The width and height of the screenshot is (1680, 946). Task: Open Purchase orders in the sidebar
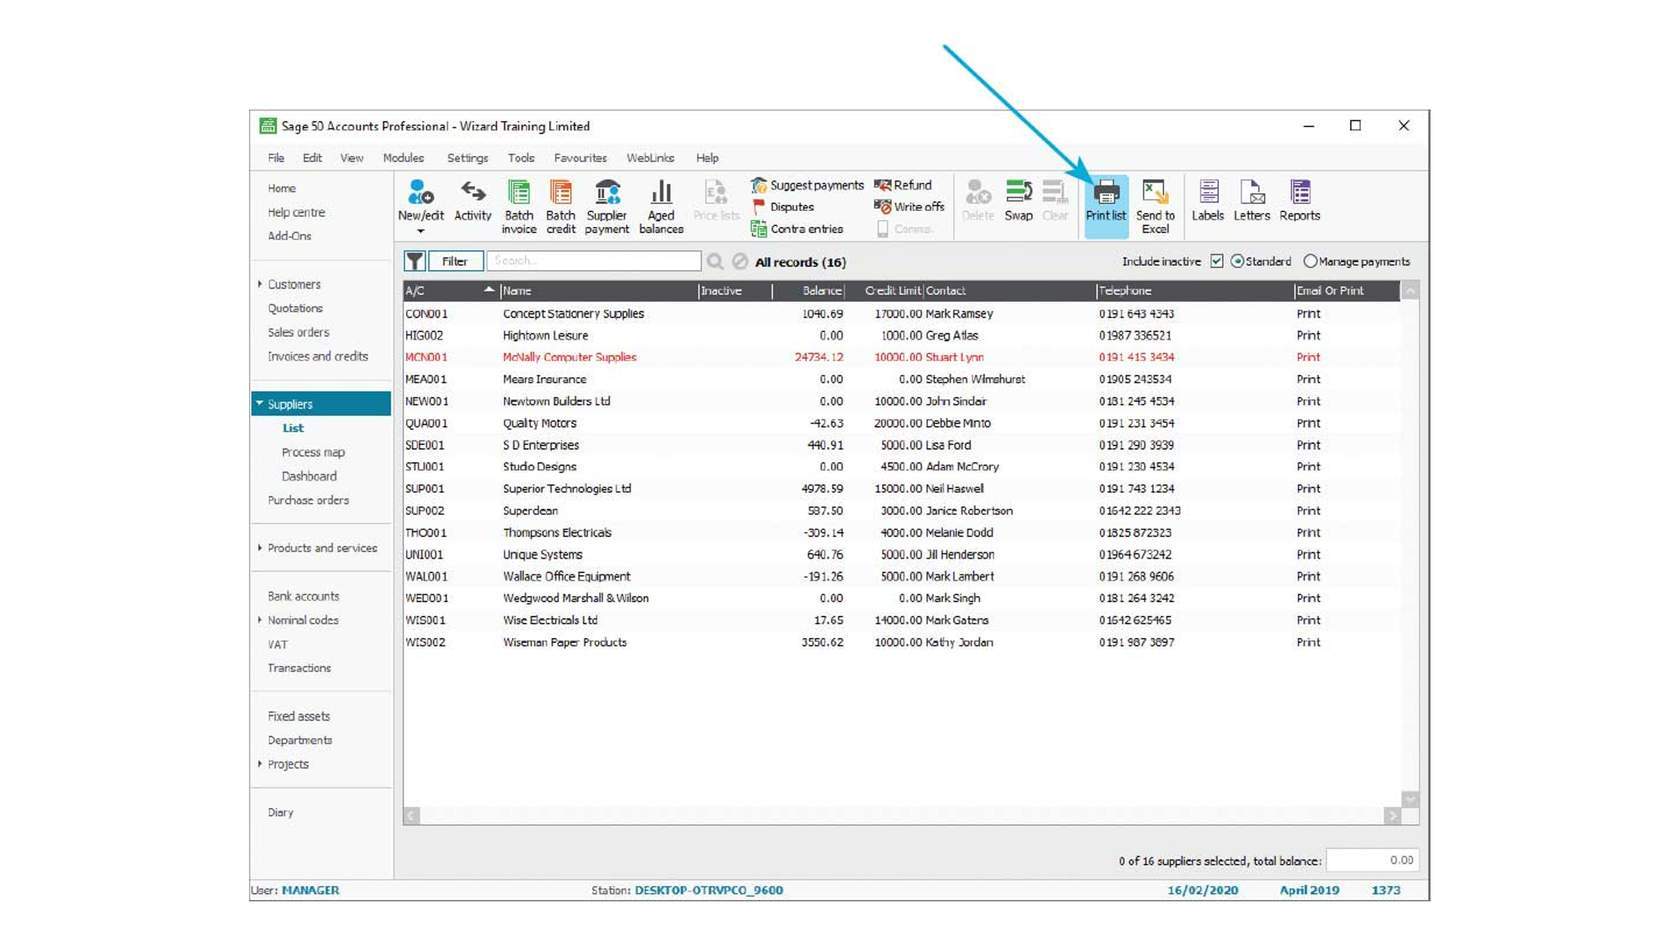pos(308,500)
